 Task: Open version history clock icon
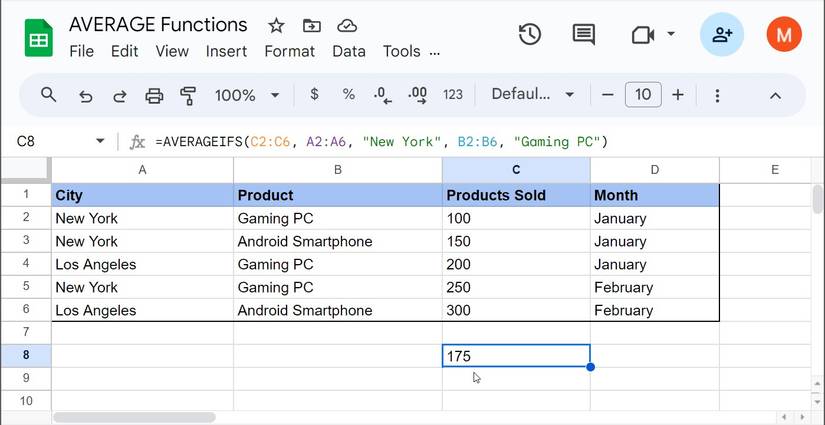(529, 34)
